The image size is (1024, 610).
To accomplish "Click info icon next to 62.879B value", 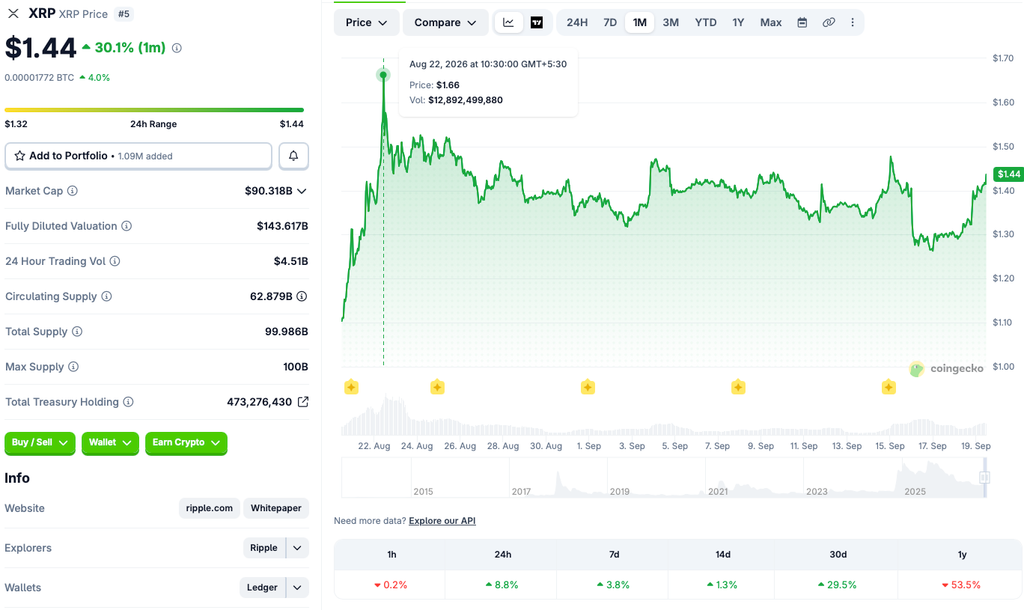I will pos(302,297).
